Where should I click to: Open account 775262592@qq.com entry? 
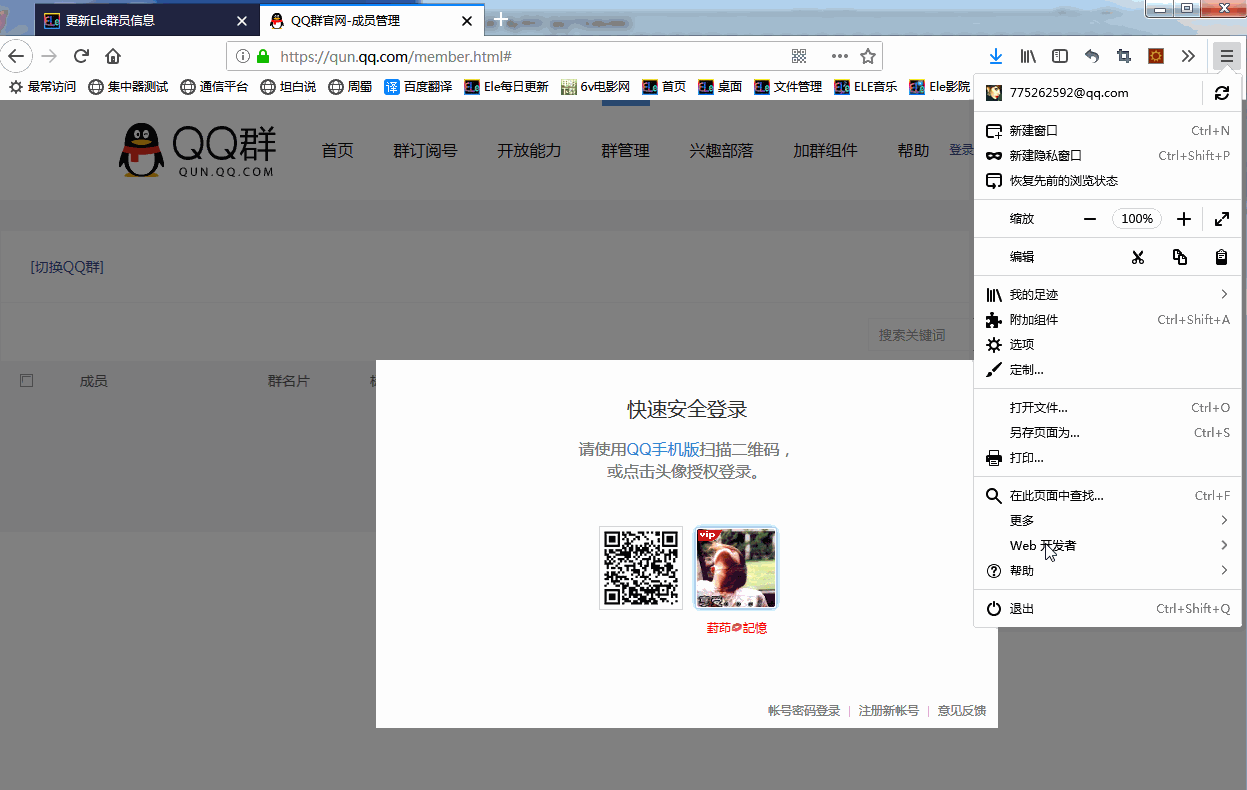click(1090, 93)
